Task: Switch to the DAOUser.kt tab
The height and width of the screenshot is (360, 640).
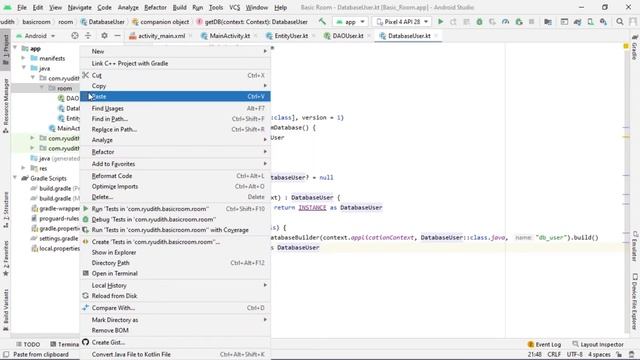Action: click(x=347, y=36)
